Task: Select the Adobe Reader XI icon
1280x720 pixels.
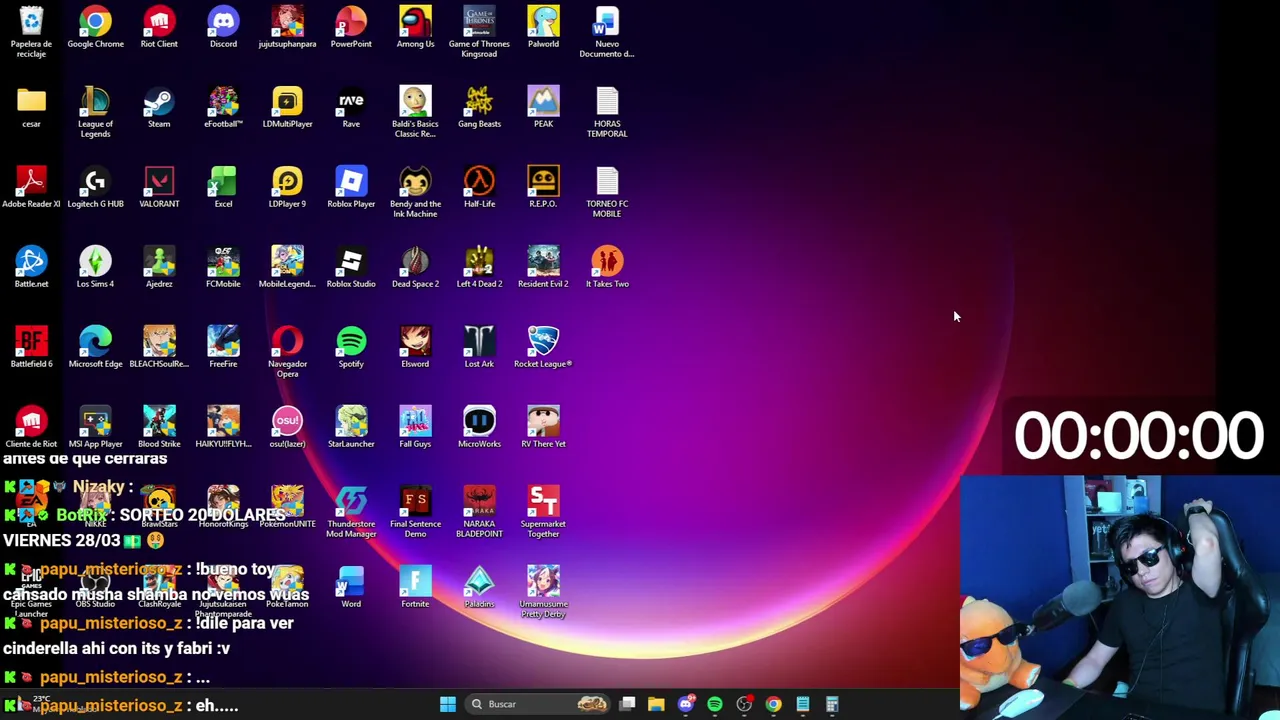Action: [31, 187]
